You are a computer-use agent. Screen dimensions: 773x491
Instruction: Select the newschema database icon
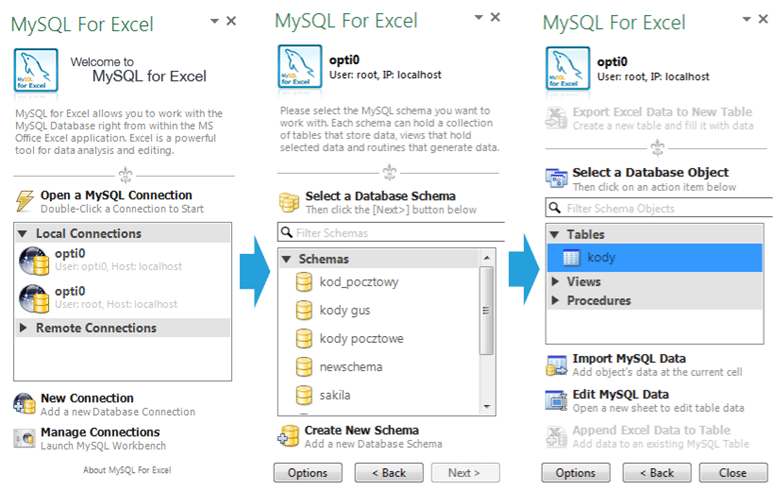(x=304, y=367)
